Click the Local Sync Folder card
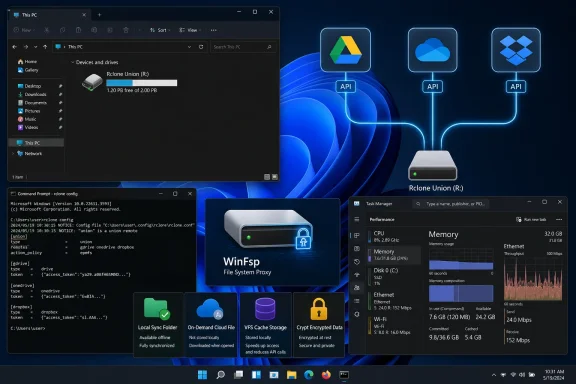The height and width of the screenshot is (384, 576). pos(158,324)
